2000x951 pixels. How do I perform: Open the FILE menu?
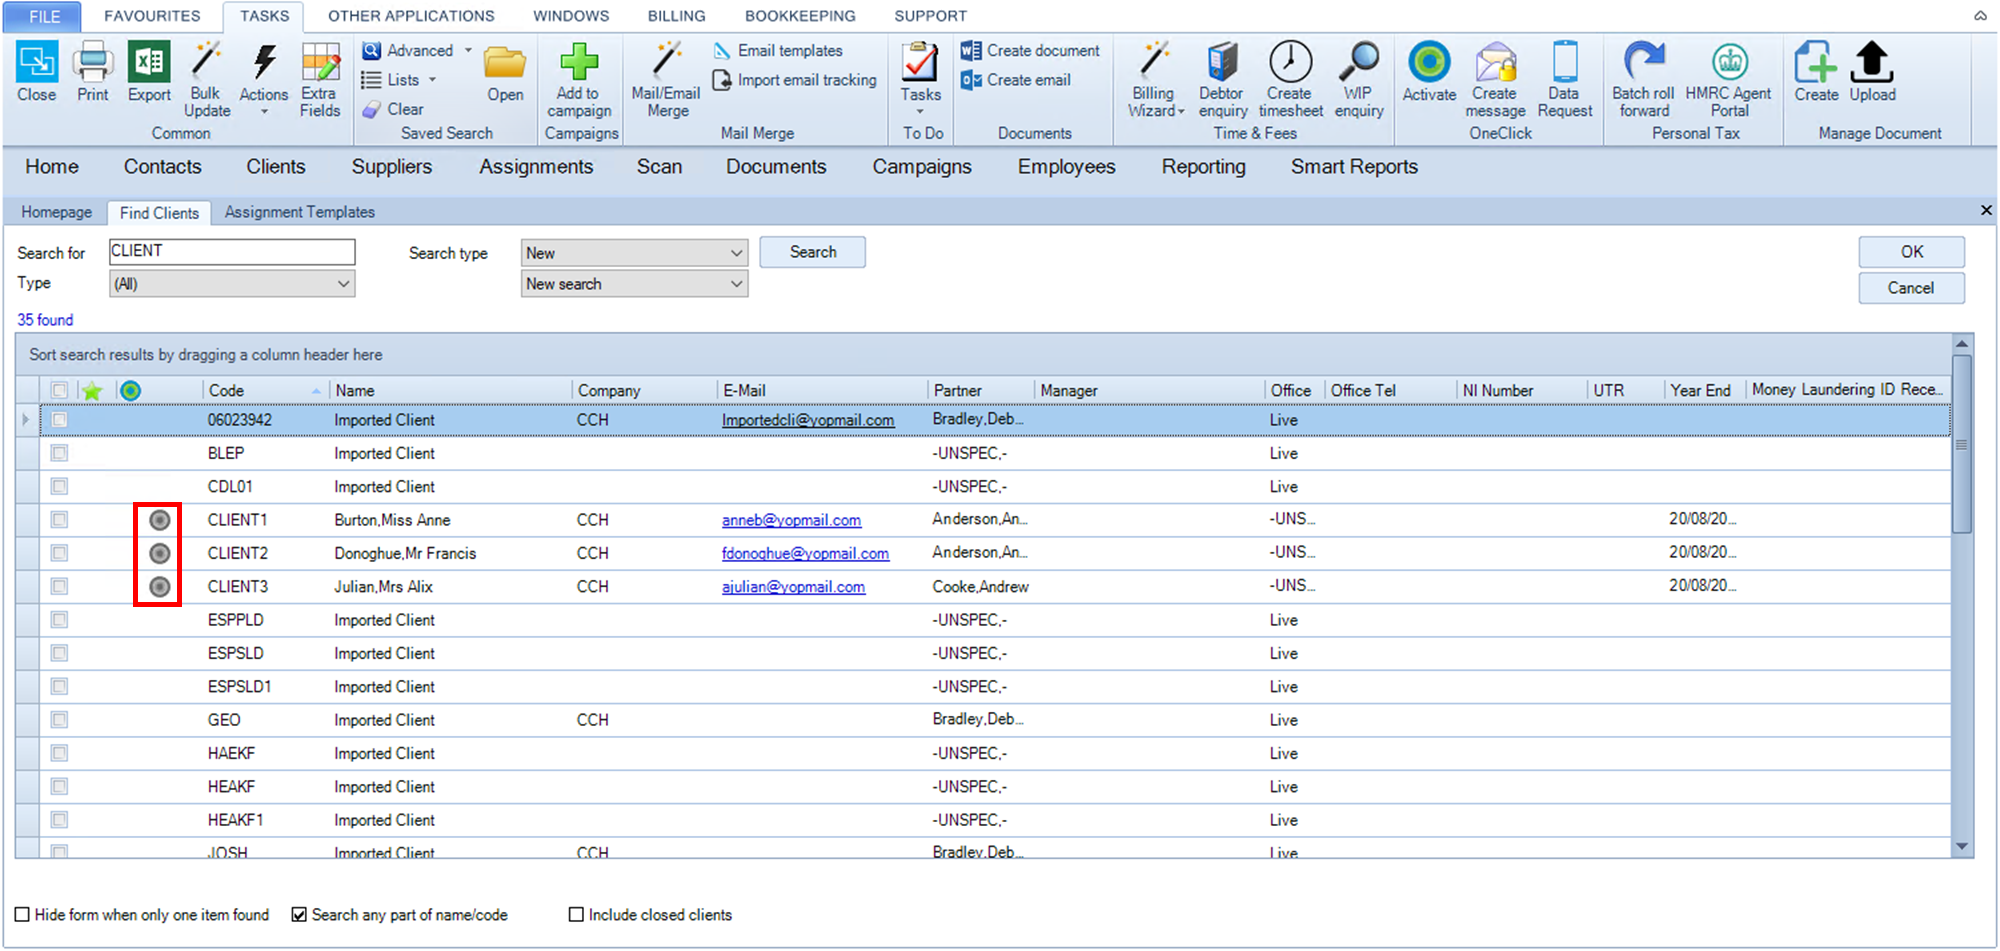44,16
